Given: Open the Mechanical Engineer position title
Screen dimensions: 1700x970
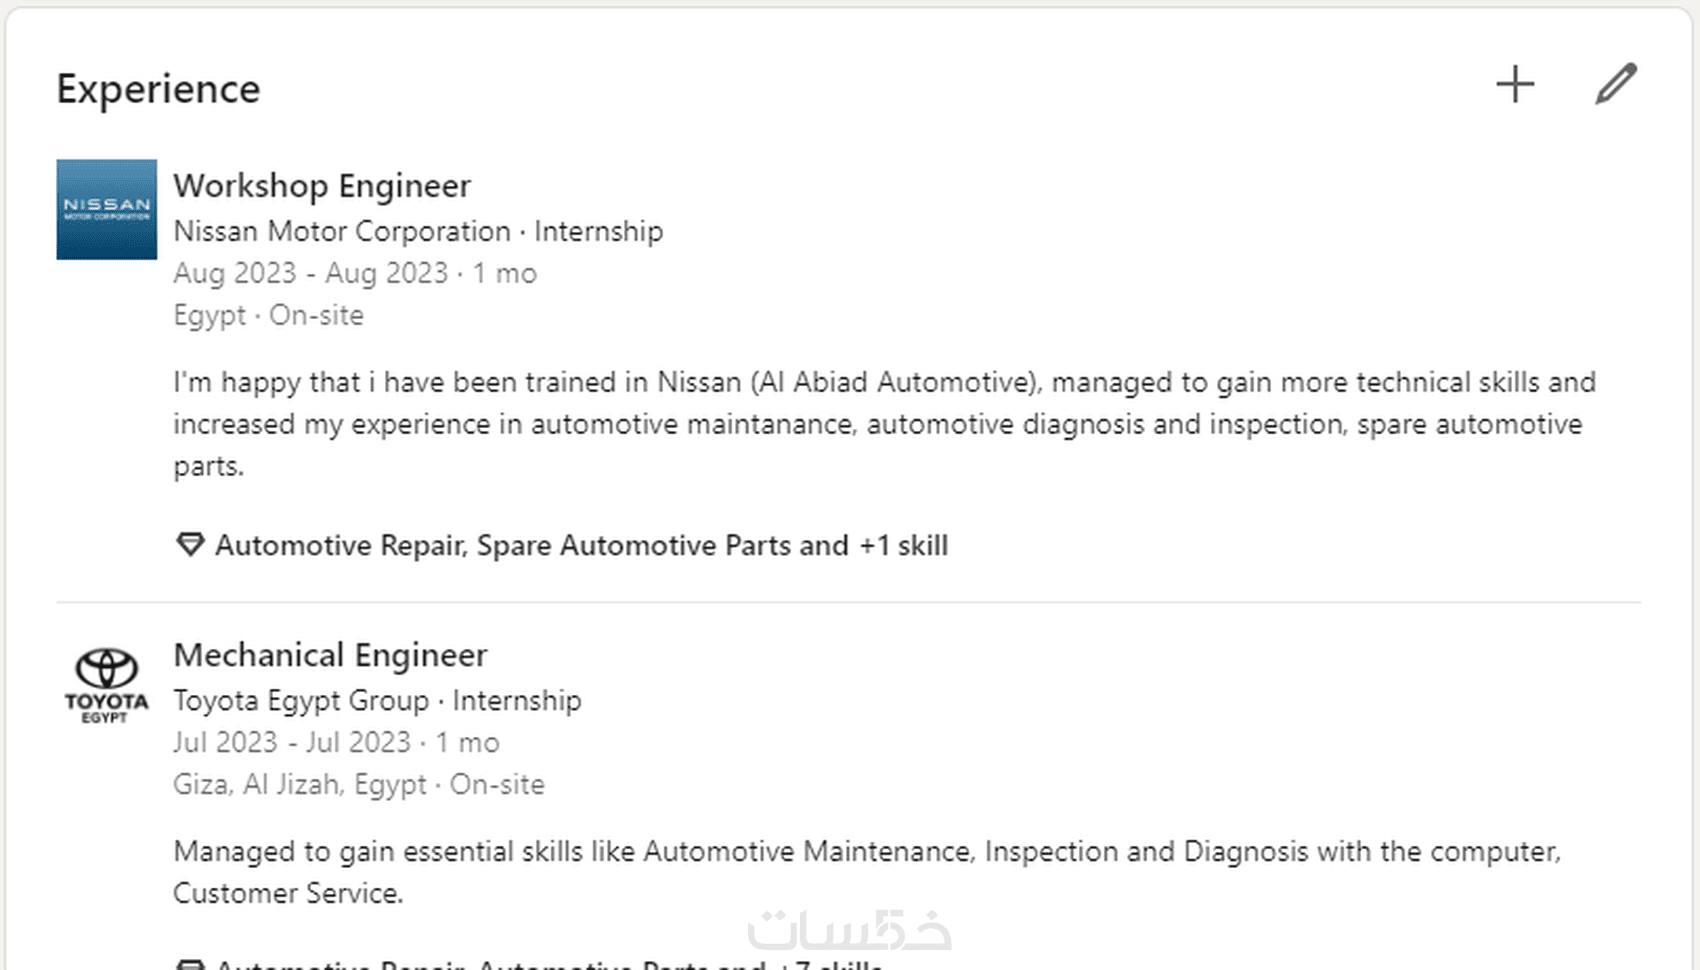Looking at the screenshot, I should pos(330,655).
